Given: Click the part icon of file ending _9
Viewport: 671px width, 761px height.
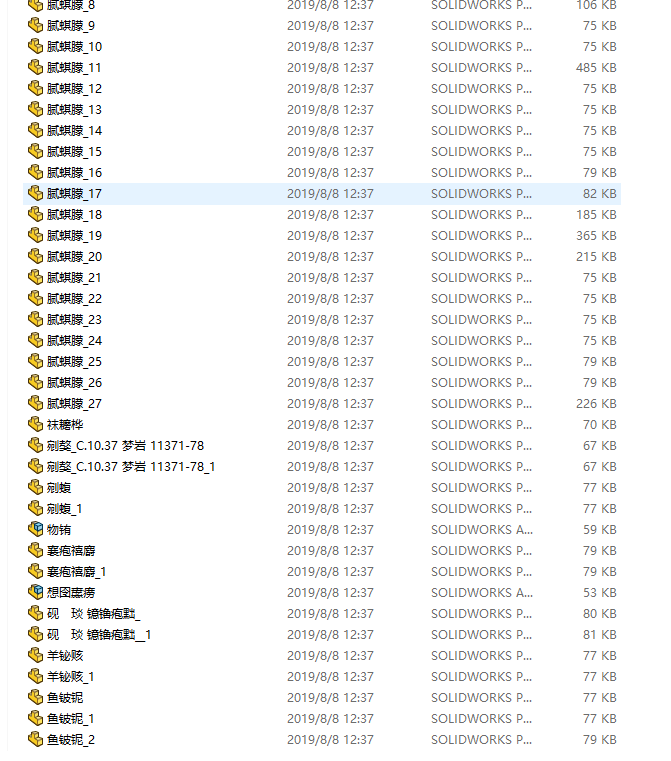Looking at the screenshot, I should pyautogui.click(x=35, y=25).
